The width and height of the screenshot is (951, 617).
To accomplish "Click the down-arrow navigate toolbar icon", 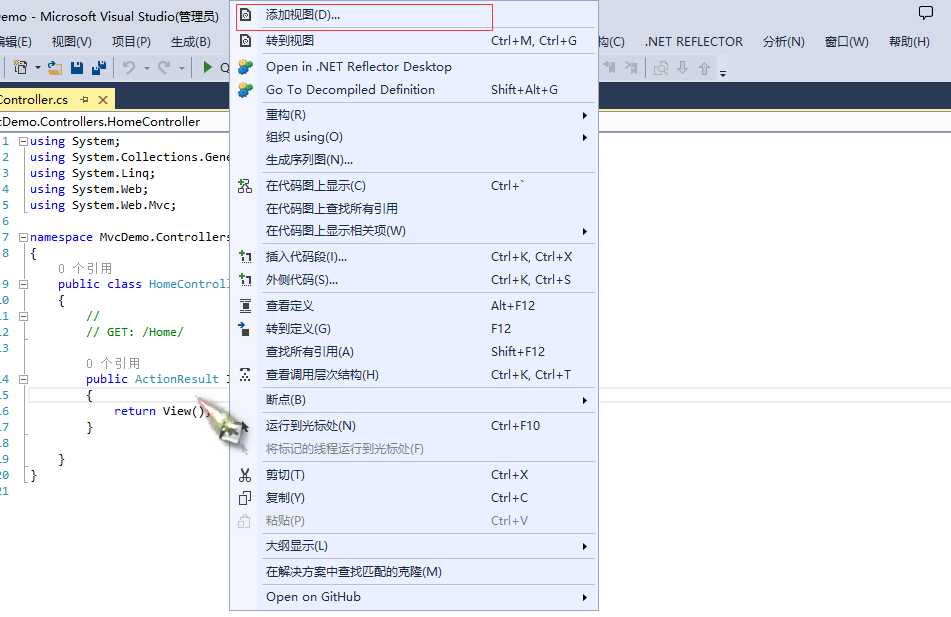I will click(682, 67).
